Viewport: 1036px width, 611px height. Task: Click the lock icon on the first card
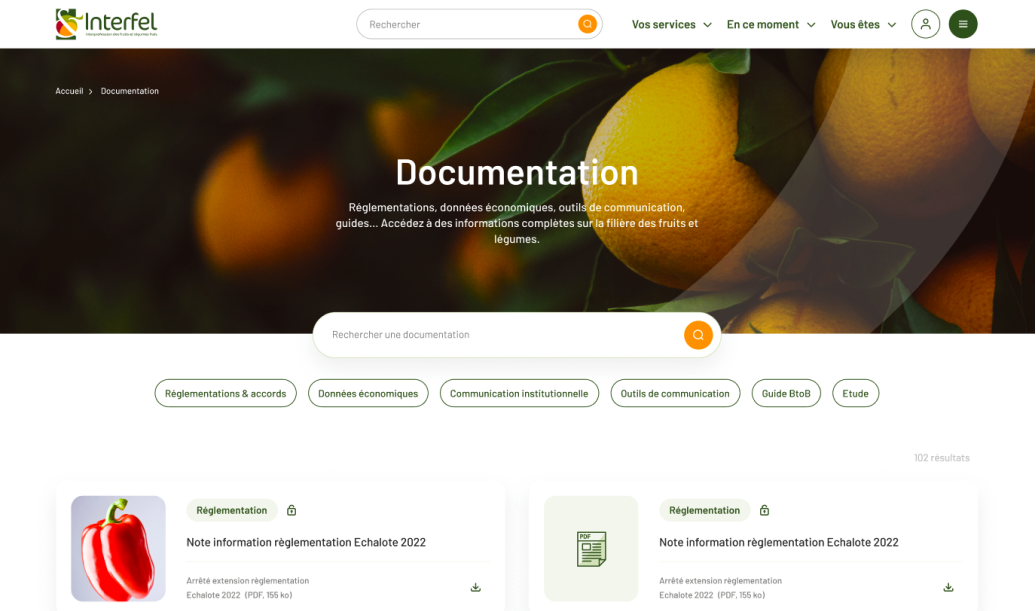291,510
